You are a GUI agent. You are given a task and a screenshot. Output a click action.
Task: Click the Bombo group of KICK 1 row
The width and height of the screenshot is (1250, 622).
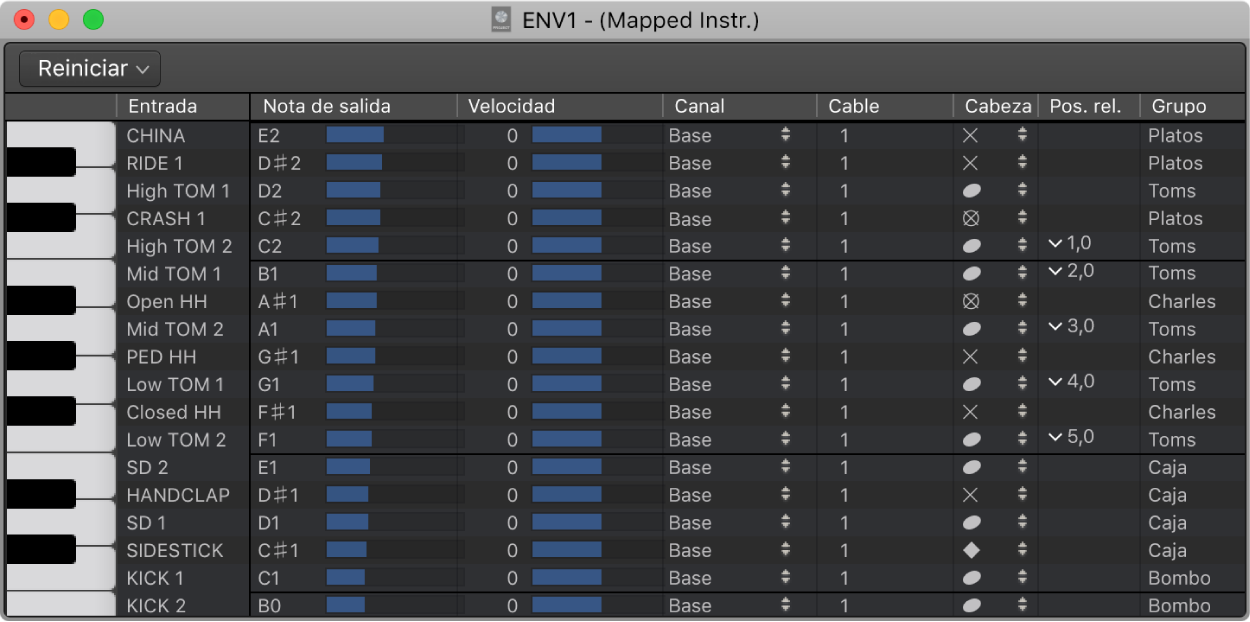1179,578
